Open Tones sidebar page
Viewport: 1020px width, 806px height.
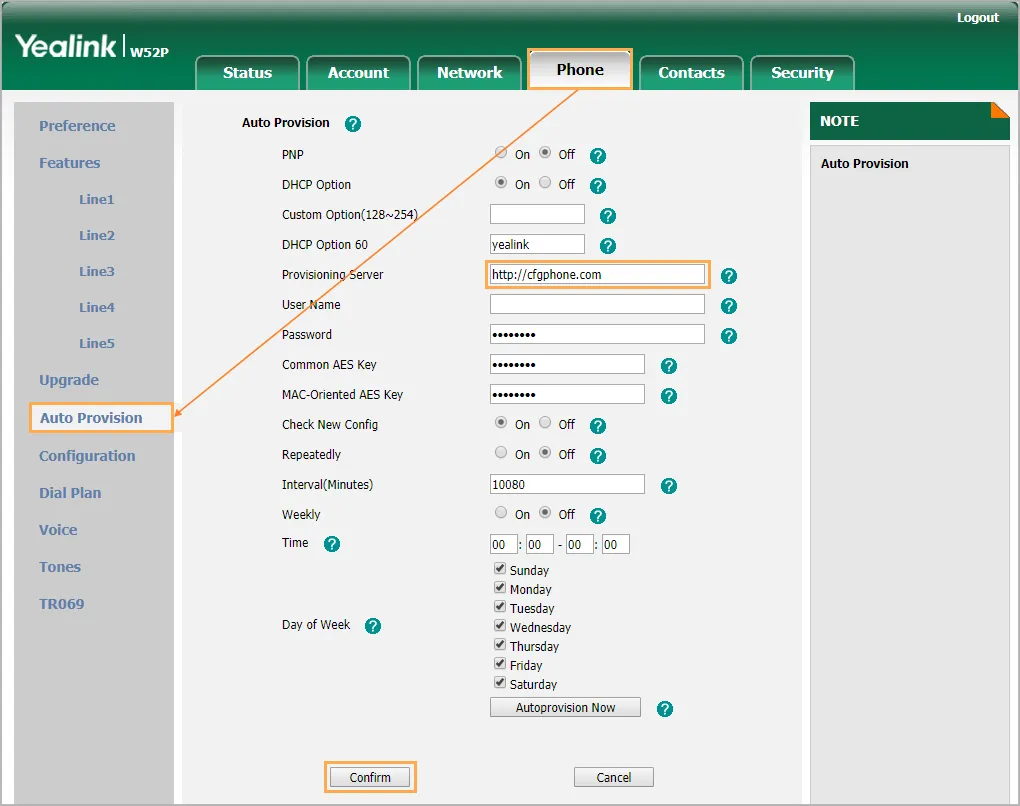click(x=60, y=567)
